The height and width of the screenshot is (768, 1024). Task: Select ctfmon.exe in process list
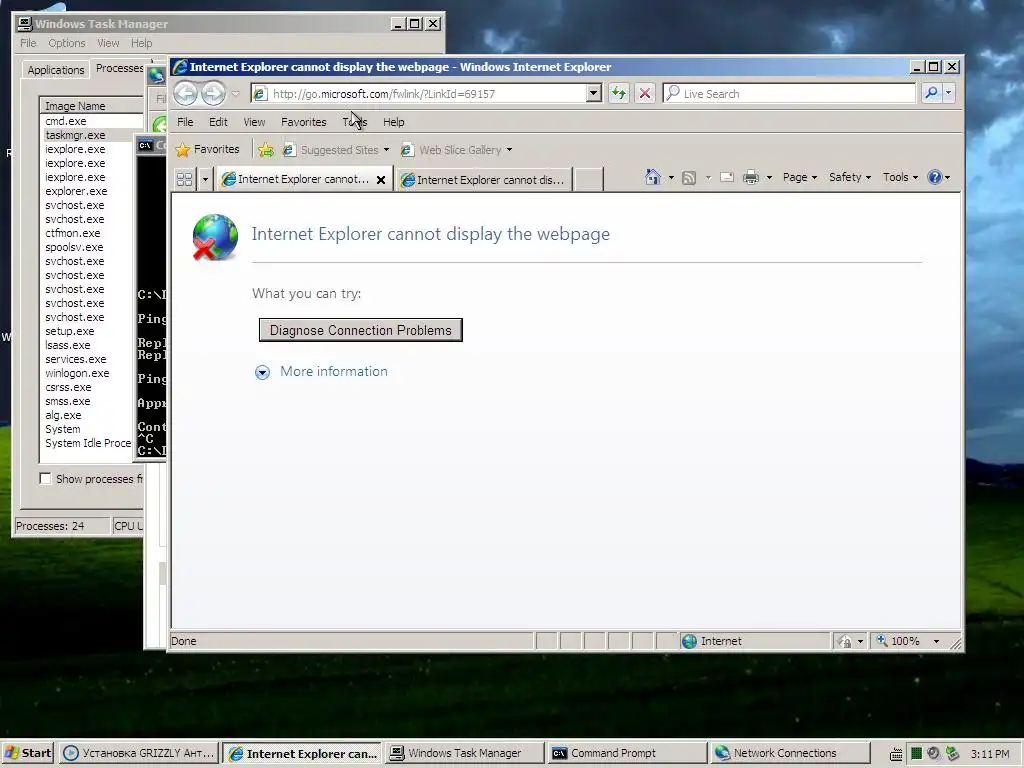coord(72,233)
